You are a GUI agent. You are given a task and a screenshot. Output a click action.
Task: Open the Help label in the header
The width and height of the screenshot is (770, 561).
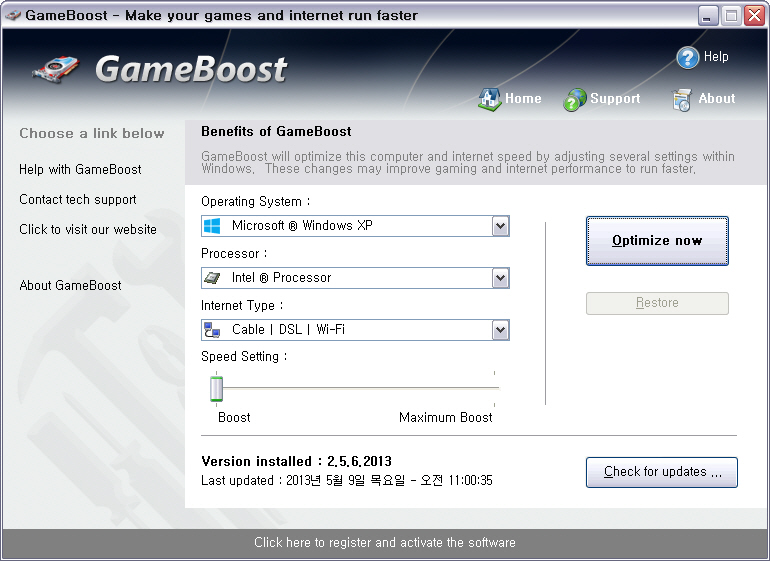tap(716, 56)
